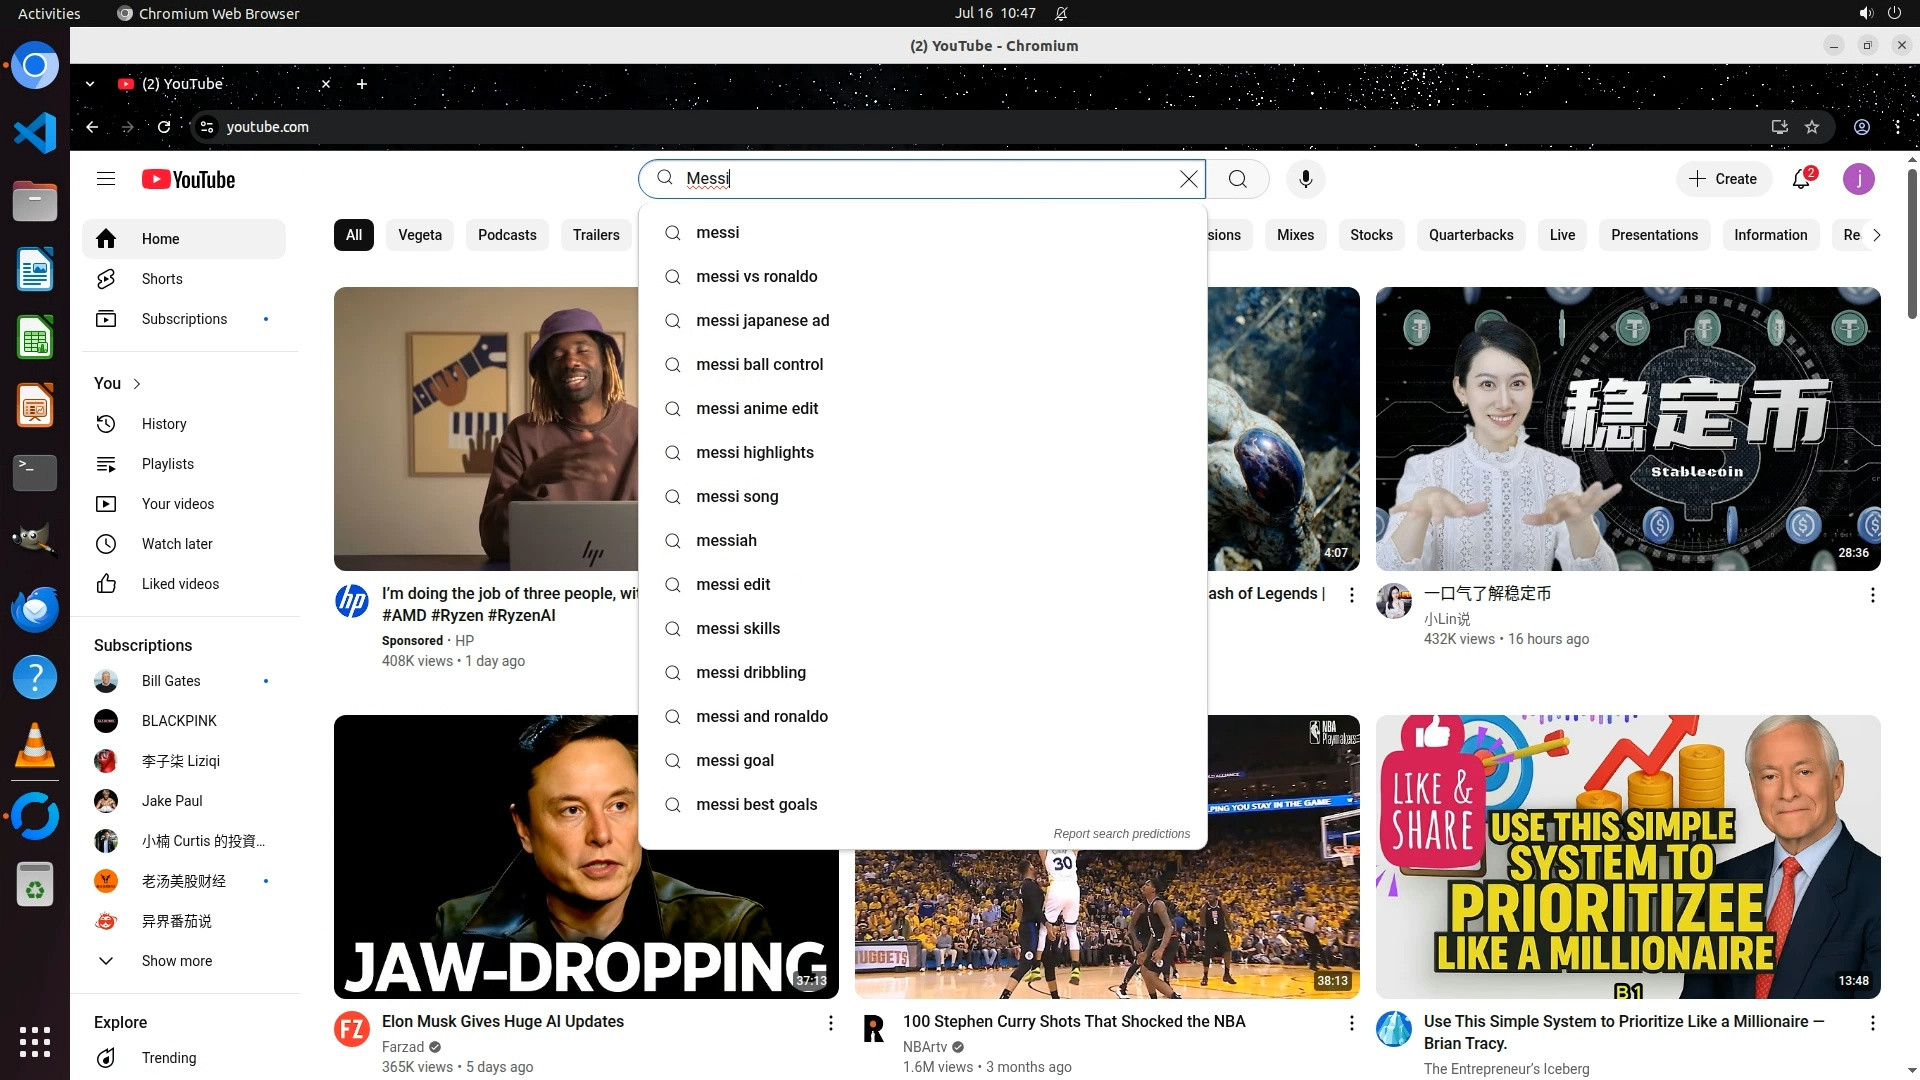Open the hamburger guide menu
1920x1080 pixels.
(x=106, y=179)
